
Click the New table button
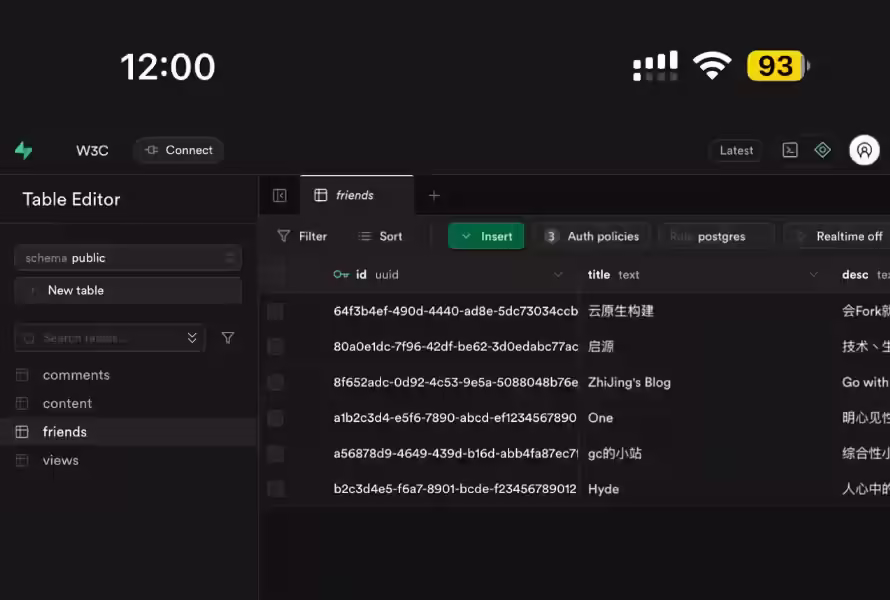(128, 290)
